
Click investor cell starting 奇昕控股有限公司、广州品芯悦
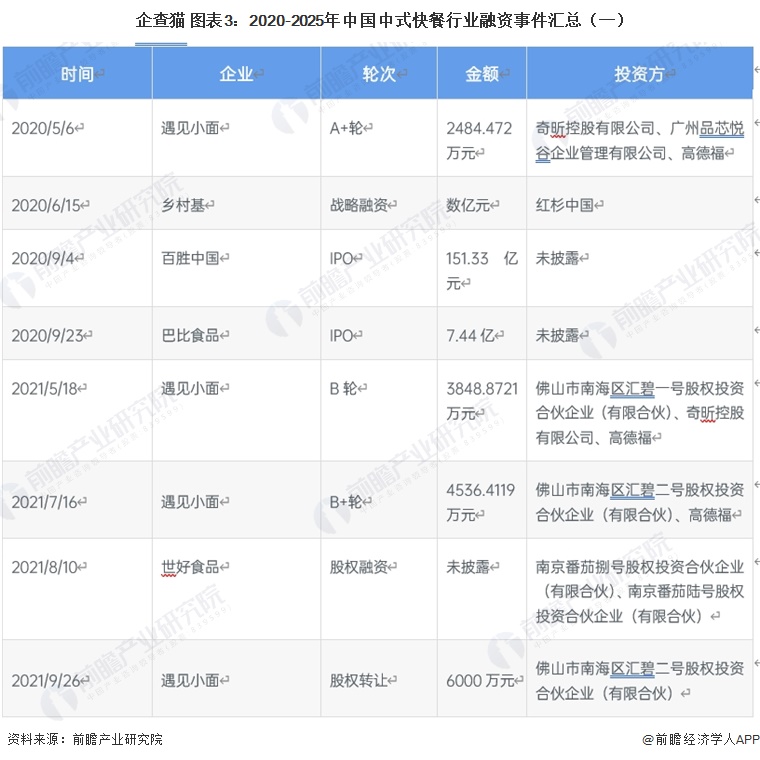(639, 141)
